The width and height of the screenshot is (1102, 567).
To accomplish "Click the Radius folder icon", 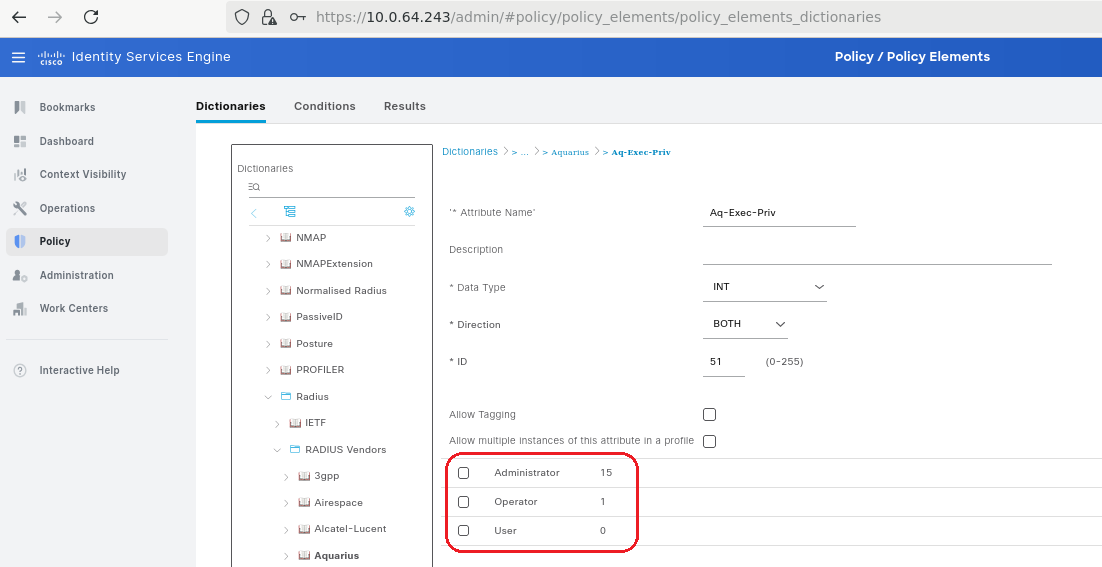I will [x=285, y=396].
